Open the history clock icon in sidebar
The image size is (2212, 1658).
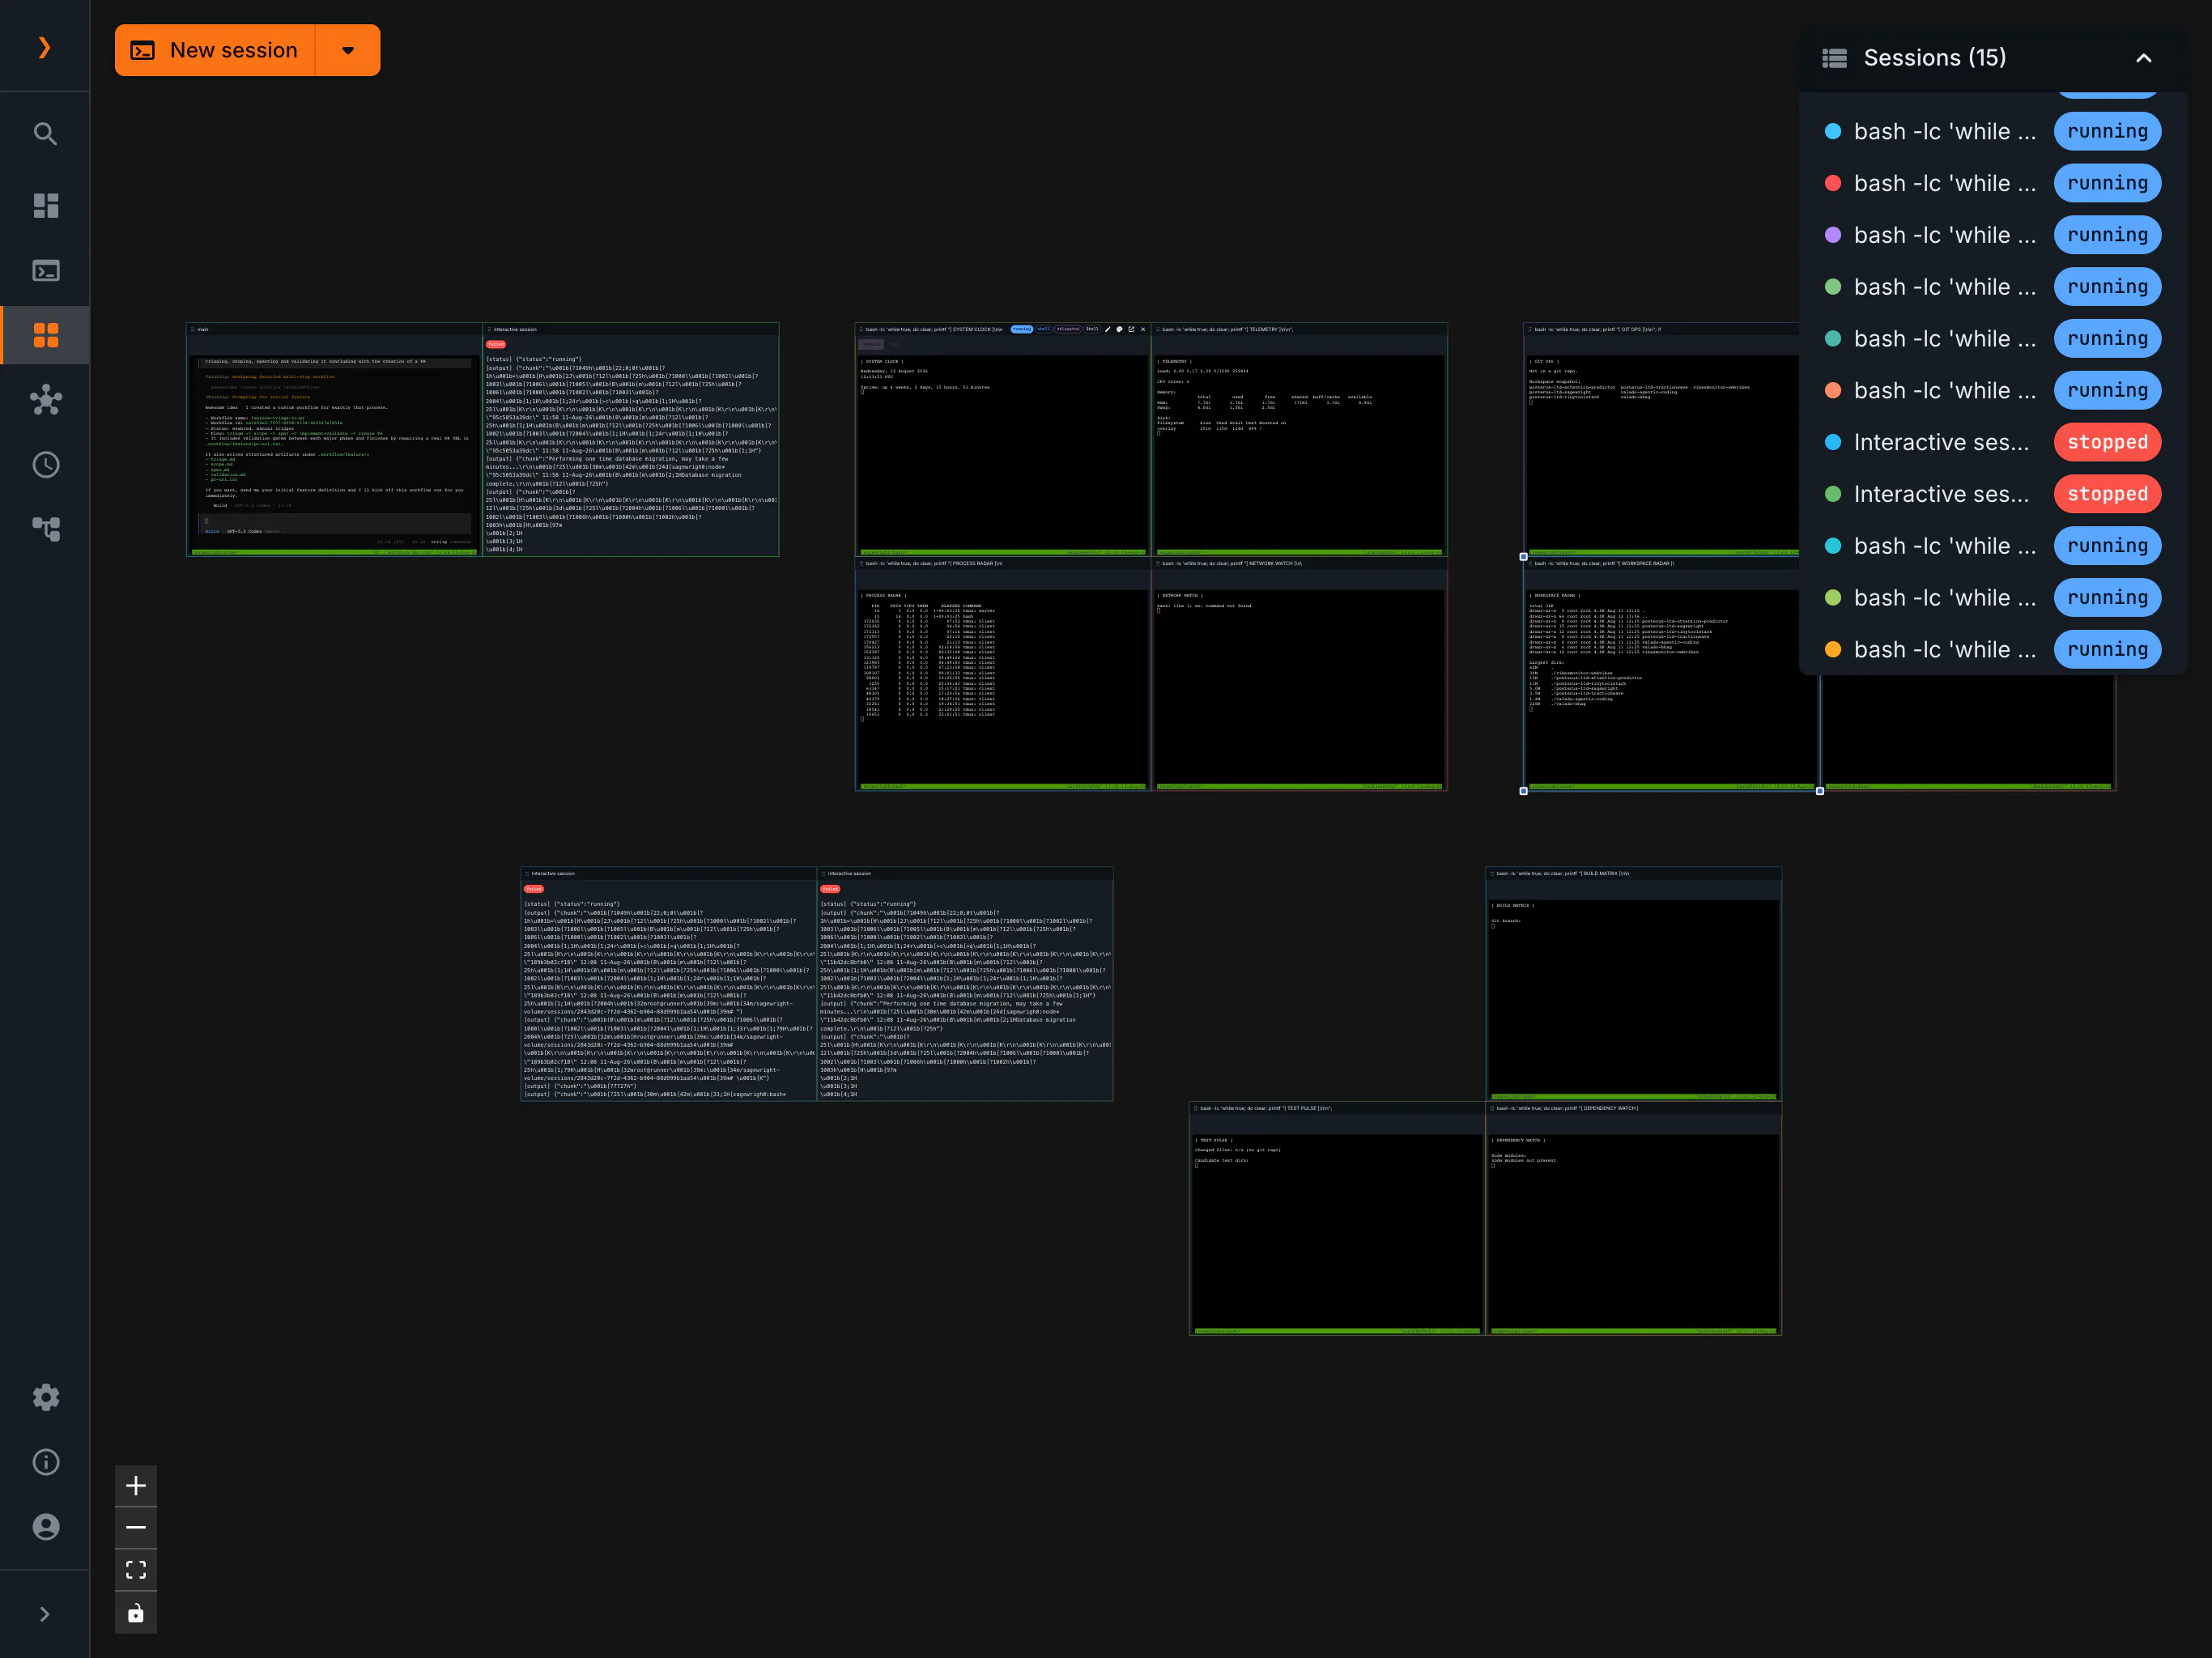(x=45, y=465)
